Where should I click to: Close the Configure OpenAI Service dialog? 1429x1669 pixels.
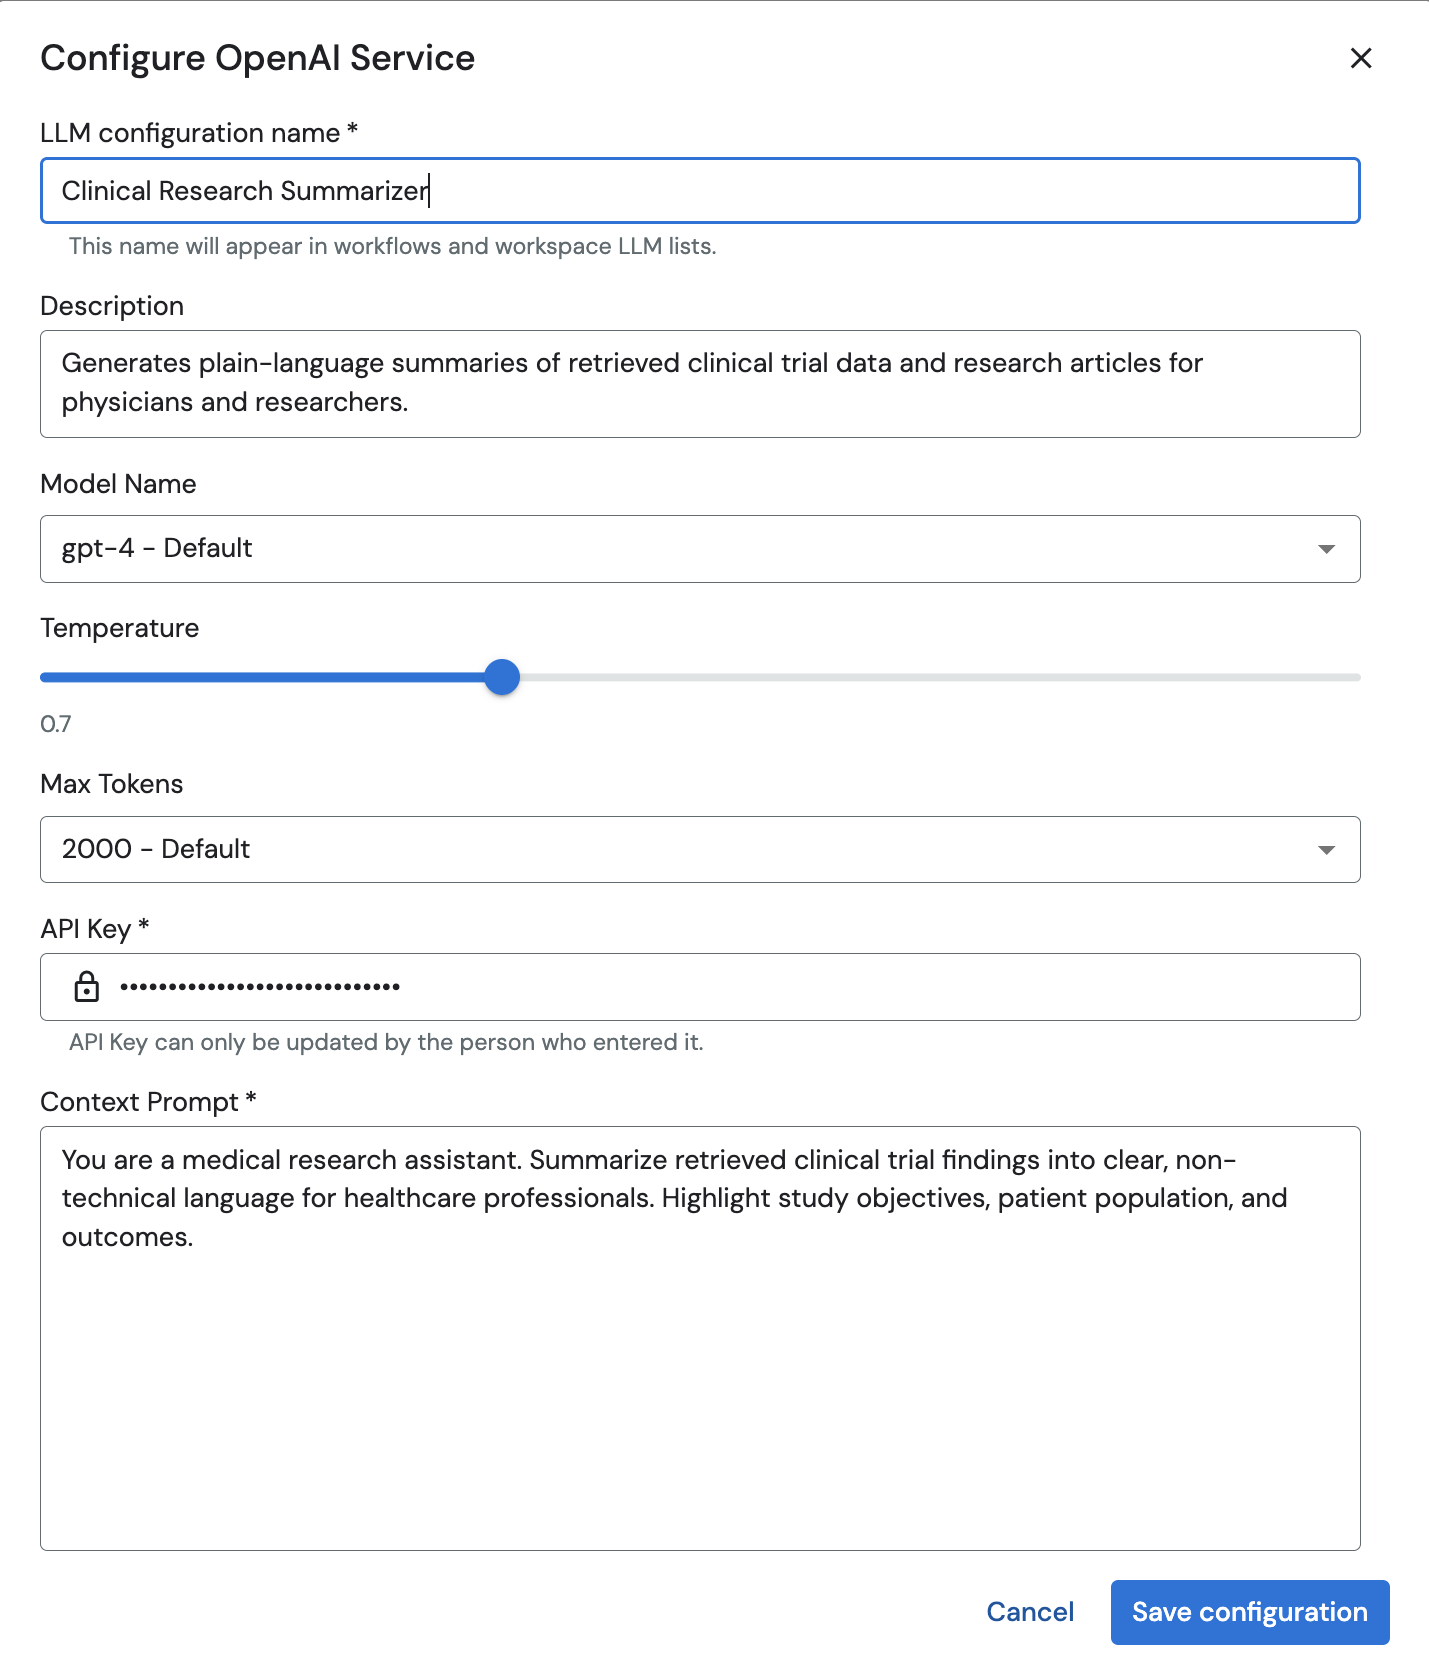[x=1360, y=58]
